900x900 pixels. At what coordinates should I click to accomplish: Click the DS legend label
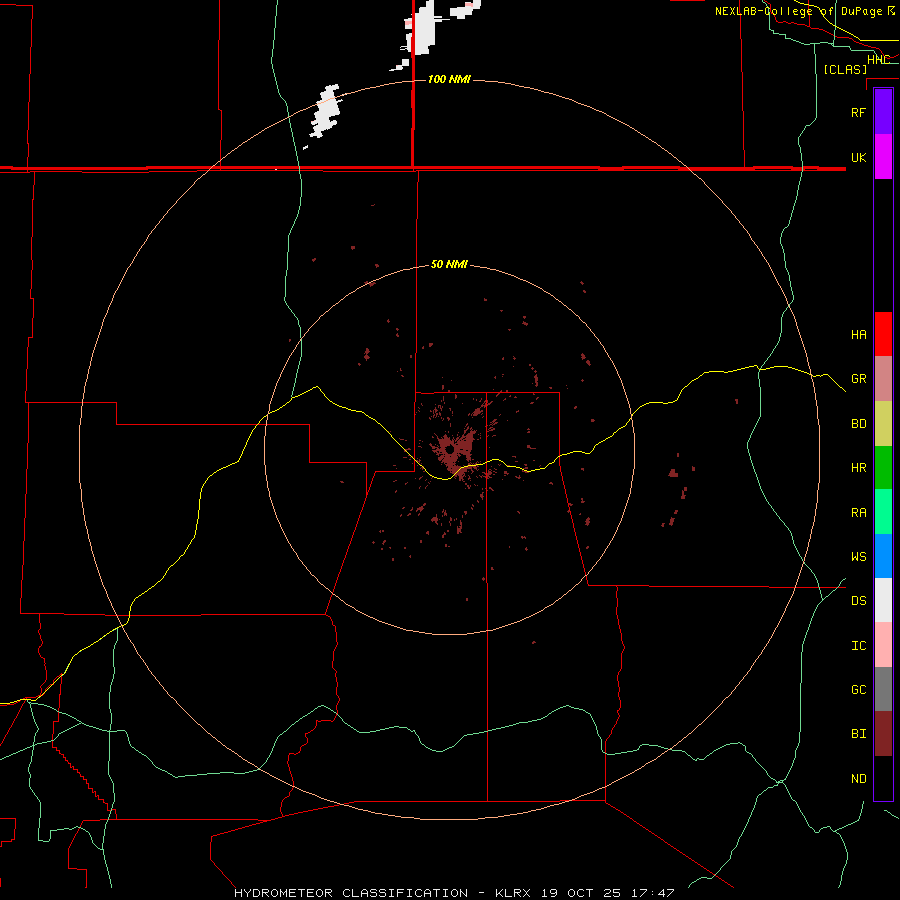859,601
